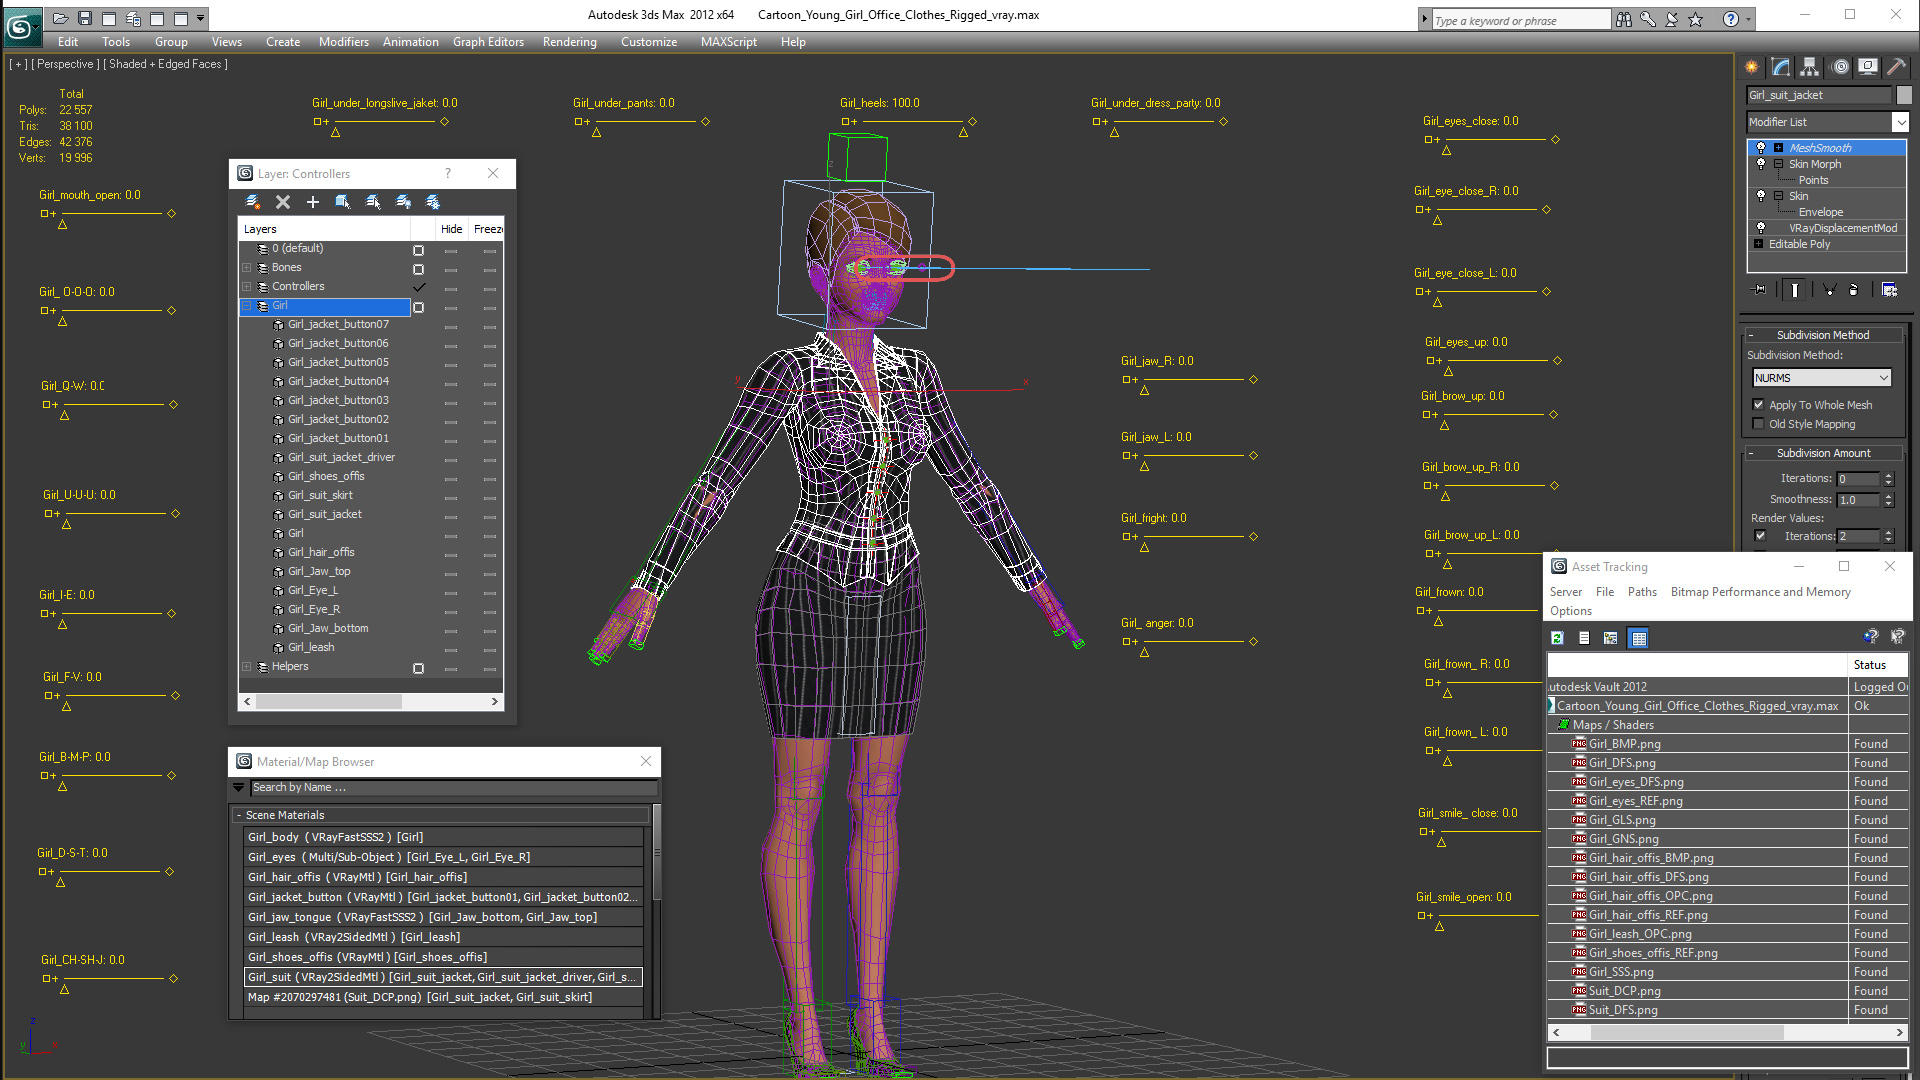Click Refresh icon in Asset Tracking toolbar
This screenshot has height=1080, width=1920.
pos(1557,638)
